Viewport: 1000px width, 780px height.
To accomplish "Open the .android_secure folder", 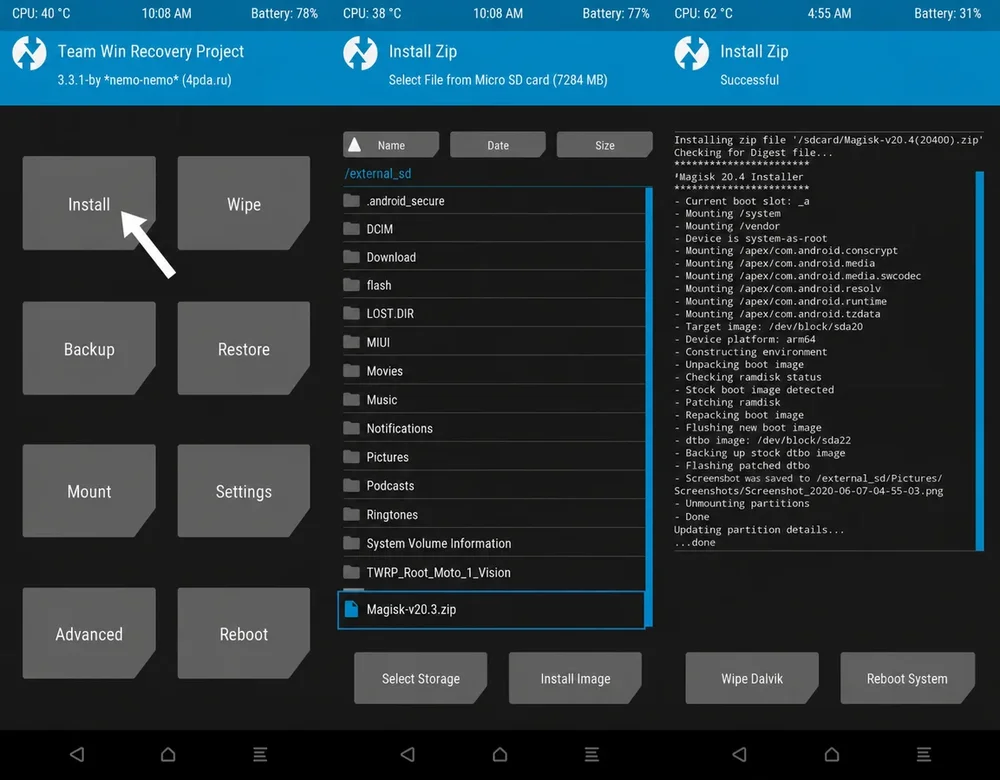I will (494, 201).
